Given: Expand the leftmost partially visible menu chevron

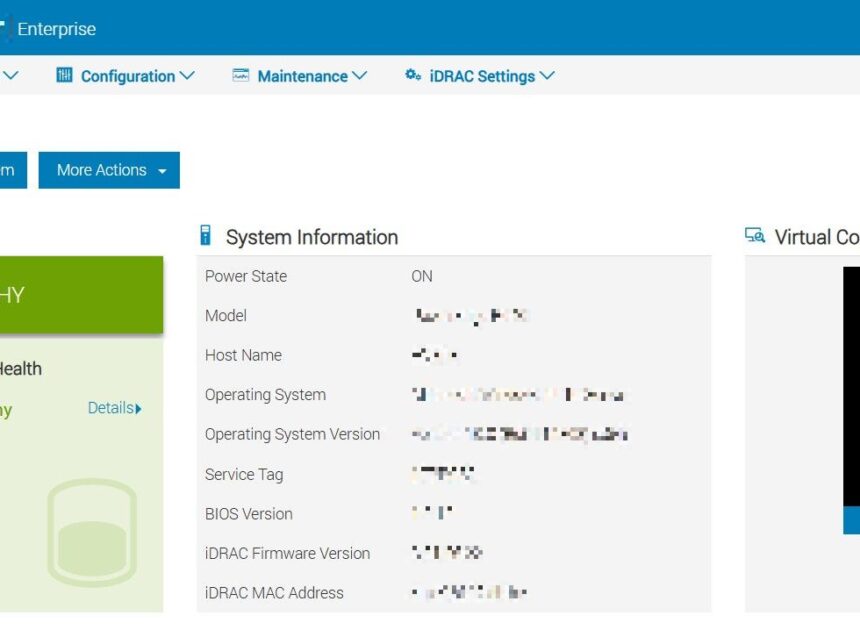Looking at the screenshot, I should pyautogui.click(x=11, y=75).
